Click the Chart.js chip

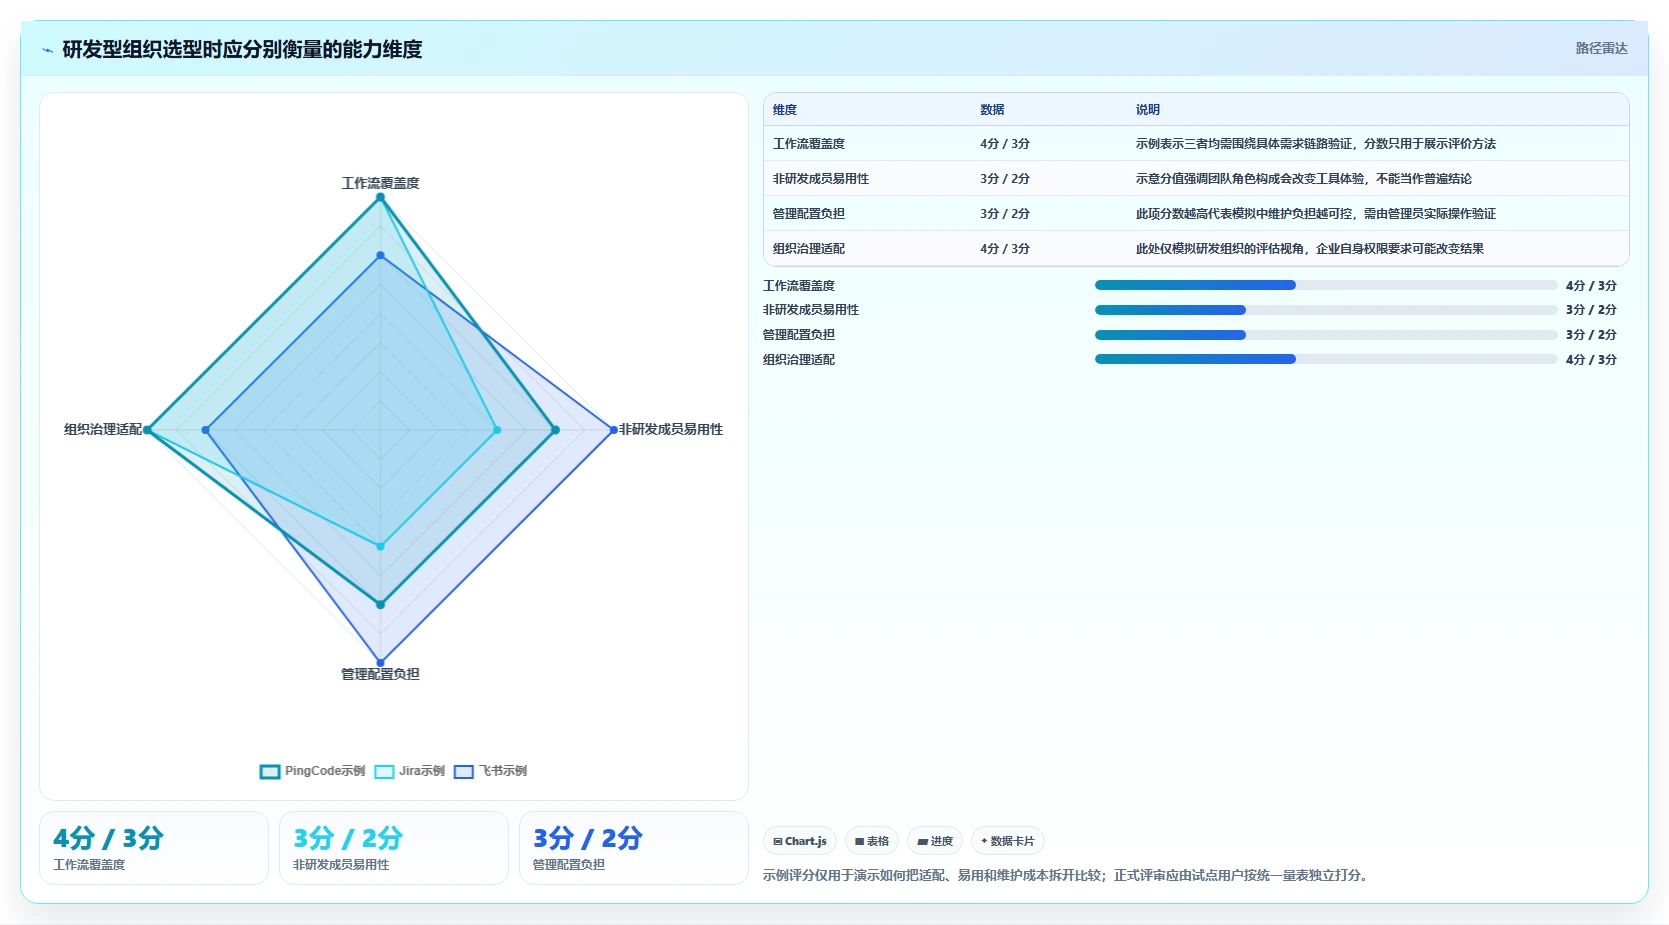(x=800, y=841)
